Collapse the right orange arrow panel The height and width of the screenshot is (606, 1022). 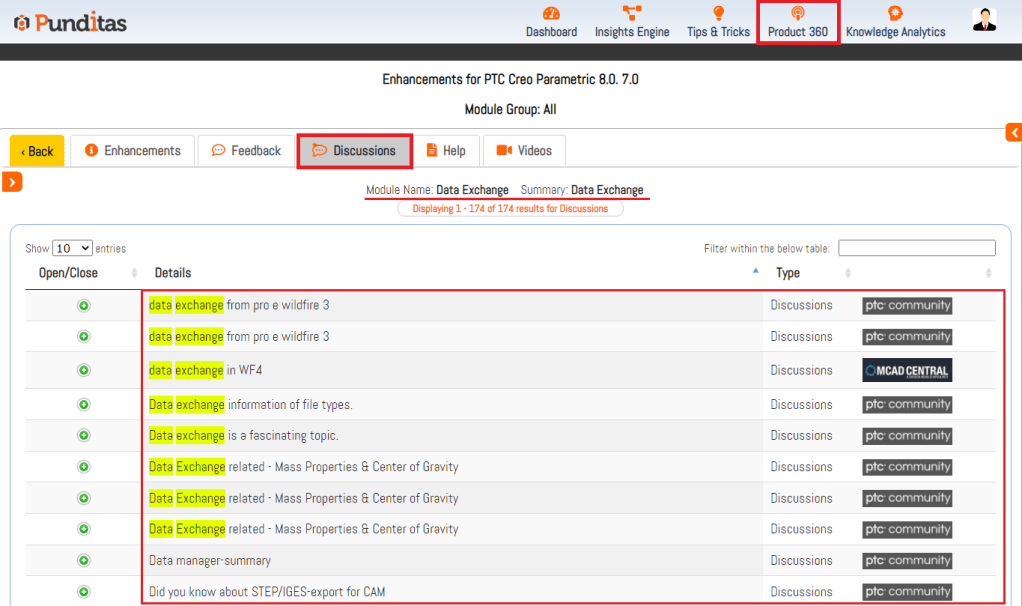pos(1014,132)
